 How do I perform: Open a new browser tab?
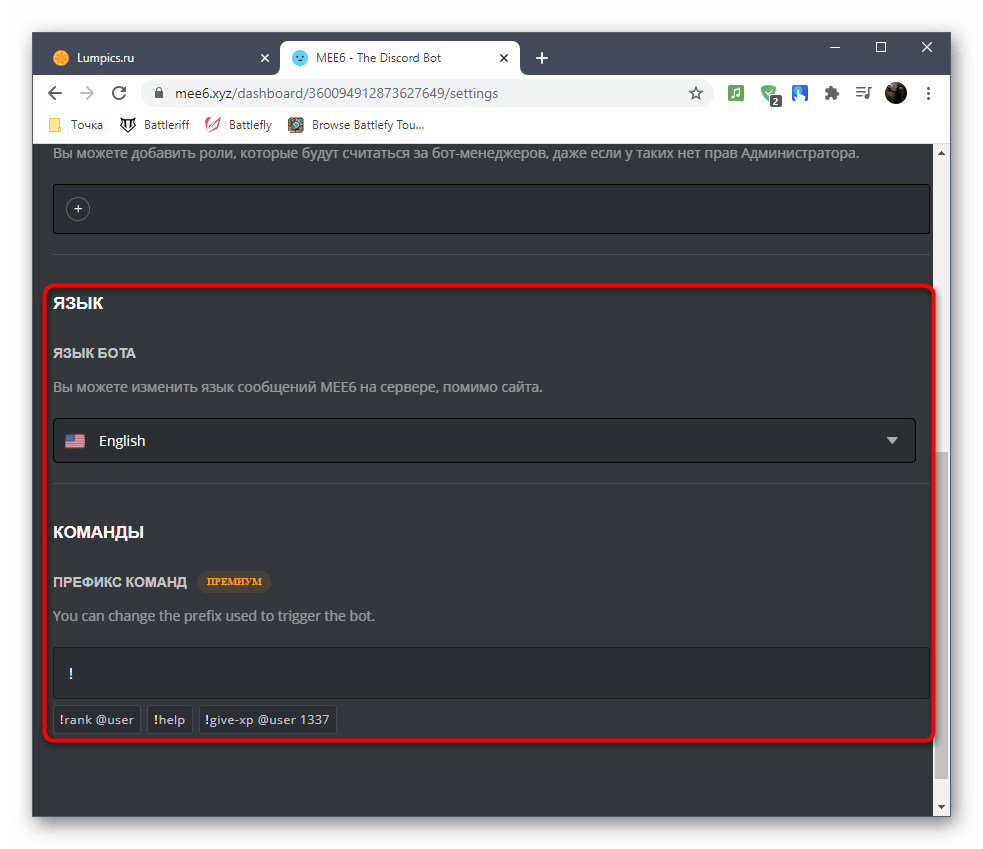coord(542,58)
